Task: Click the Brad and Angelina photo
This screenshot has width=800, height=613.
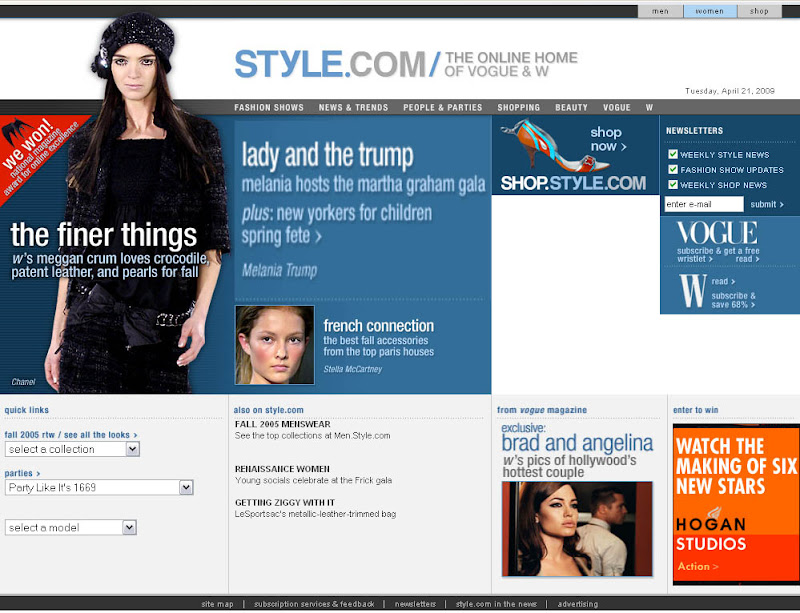Action: (577, 529)
